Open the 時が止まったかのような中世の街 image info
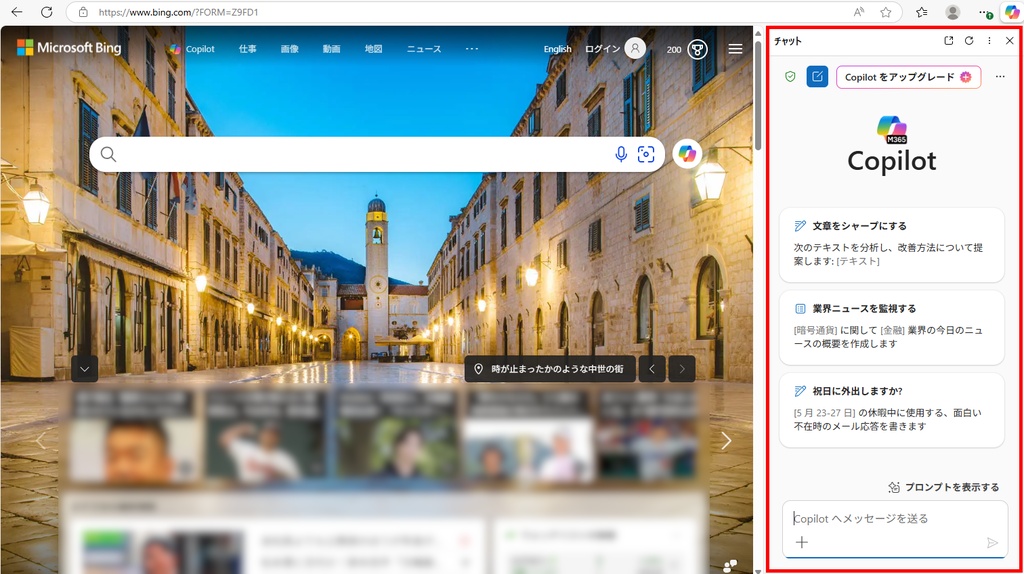The height and width of the screenshot is (574, 1024). pyautogui.click(x=549, y=369)
